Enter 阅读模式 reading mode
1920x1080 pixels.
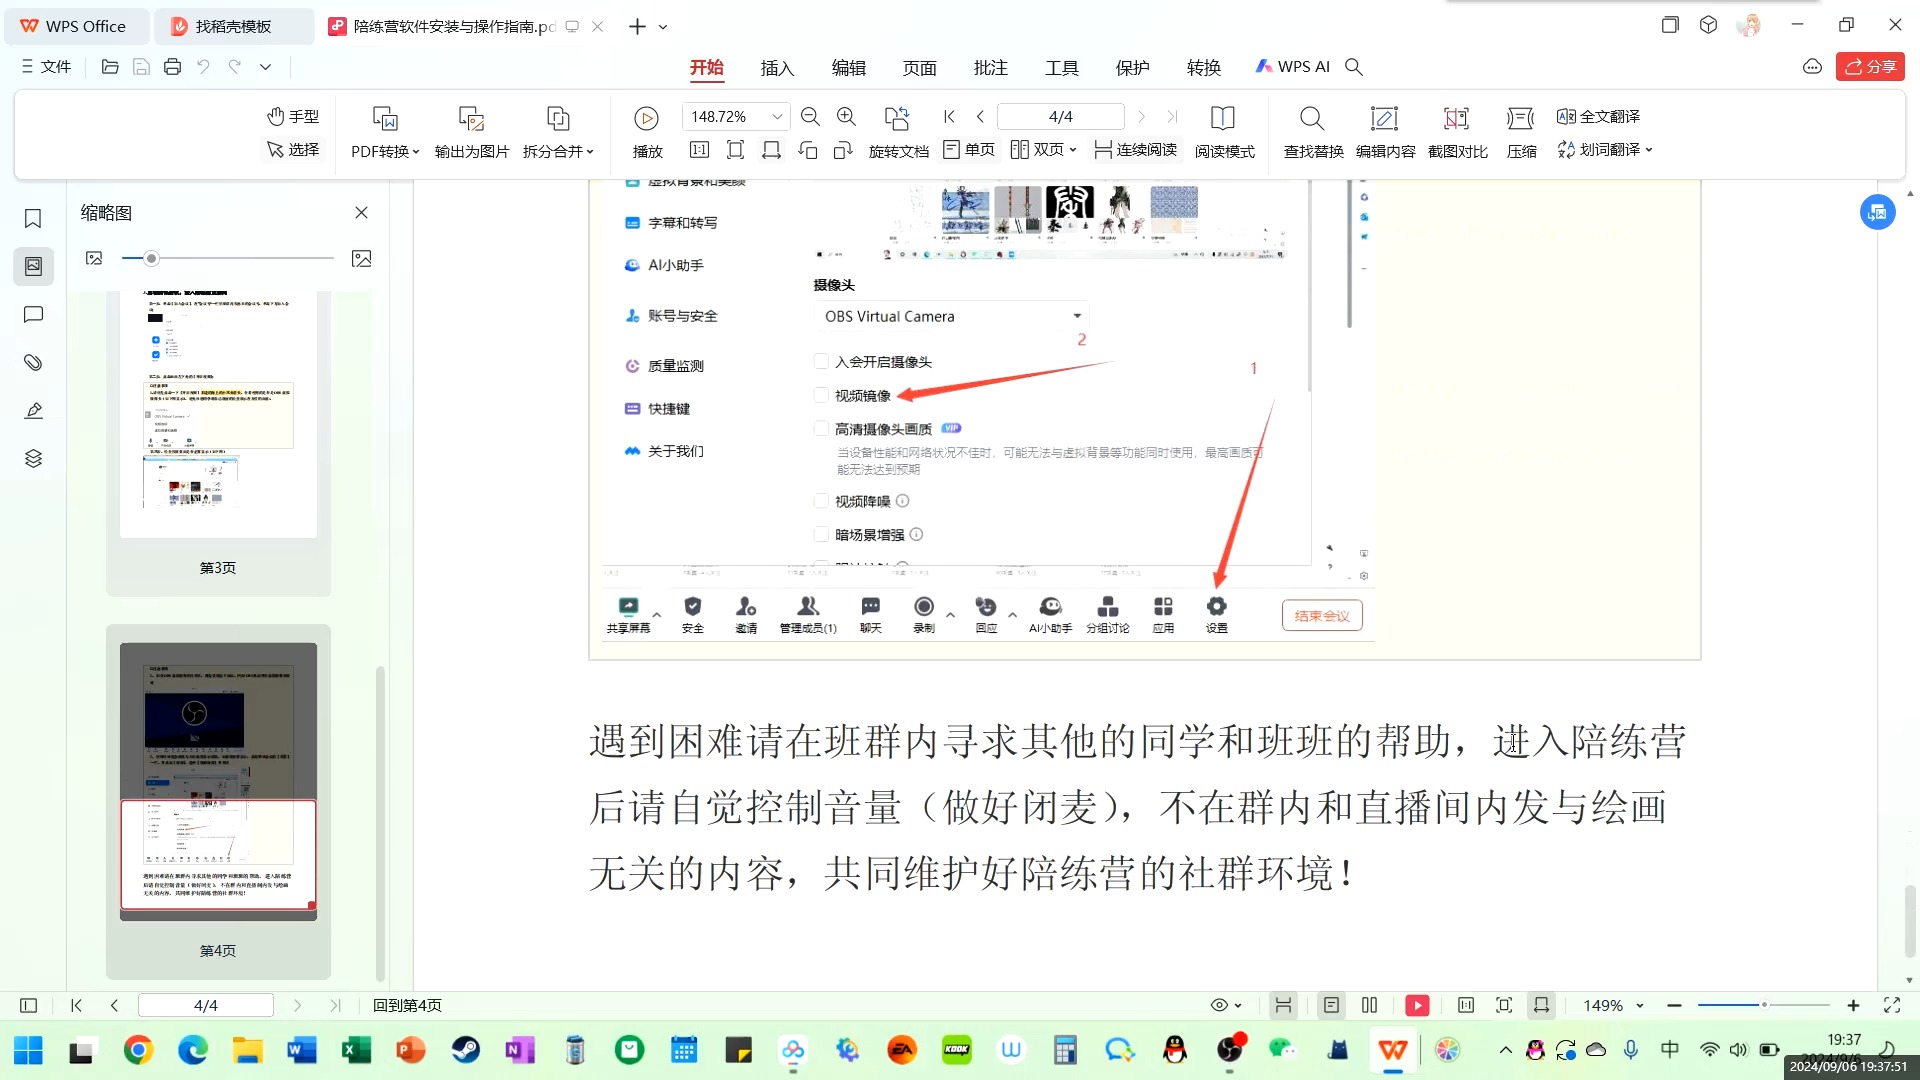(1224, 132)
